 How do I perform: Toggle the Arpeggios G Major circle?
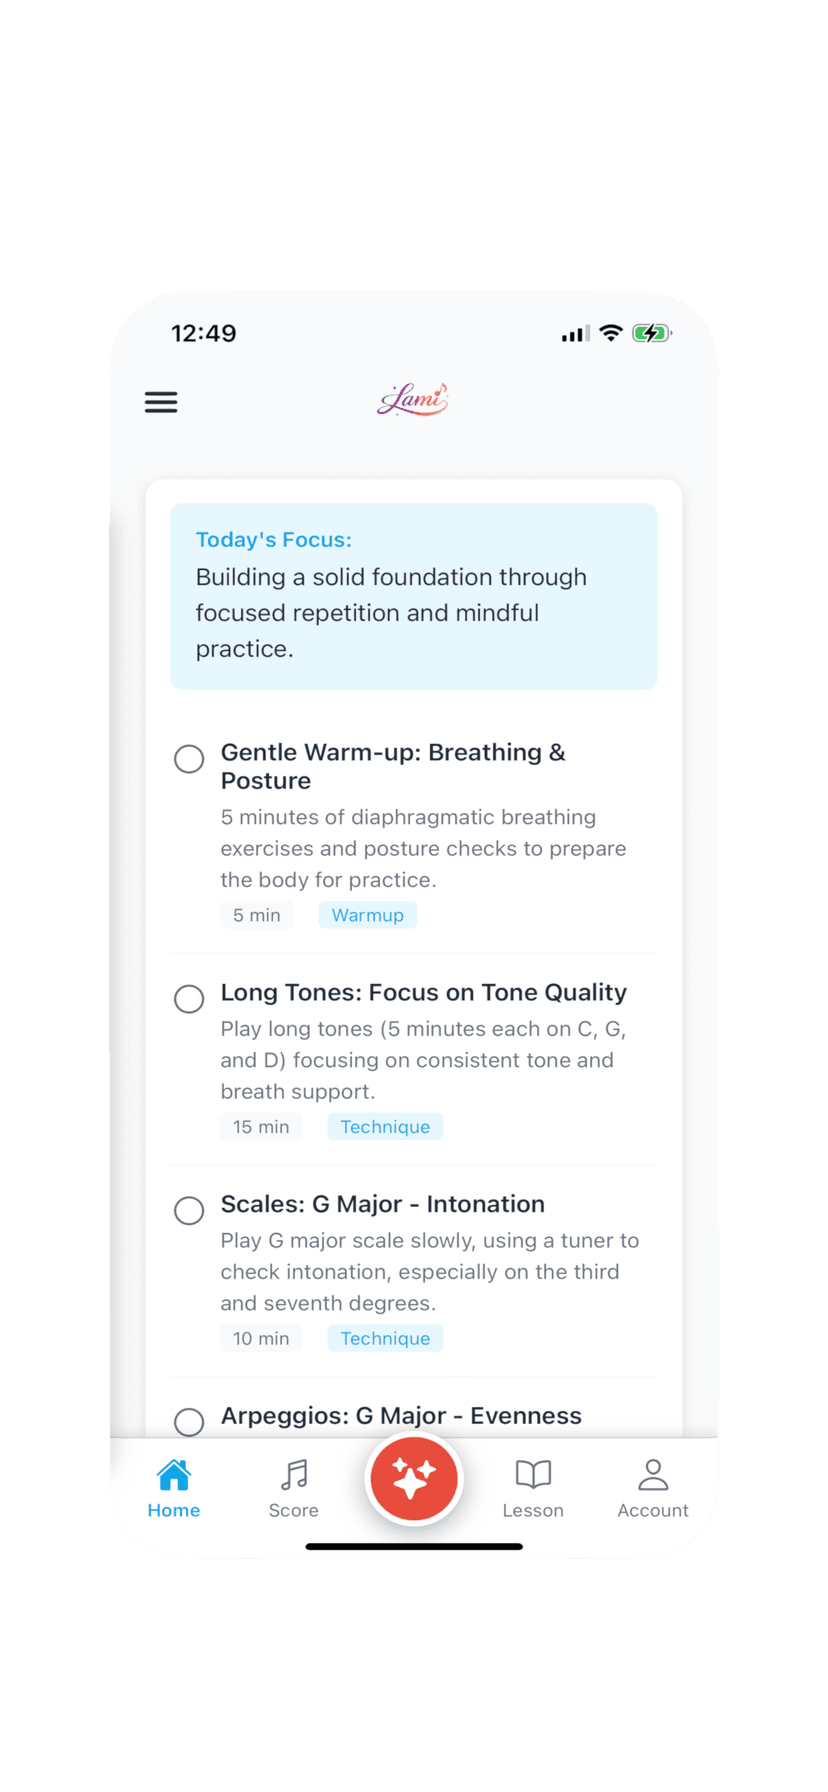click(189, 1421)
